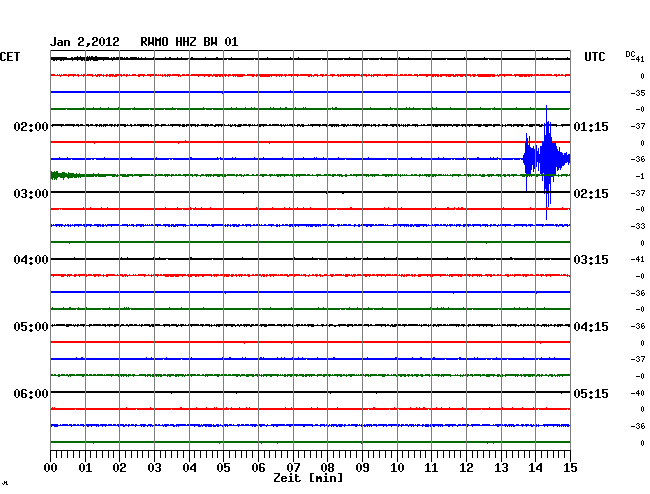The height and width of the screenshot is (494, 650).
Task: Select DC offset value -33
Action: pyautogui.click(x=638, y=226)
